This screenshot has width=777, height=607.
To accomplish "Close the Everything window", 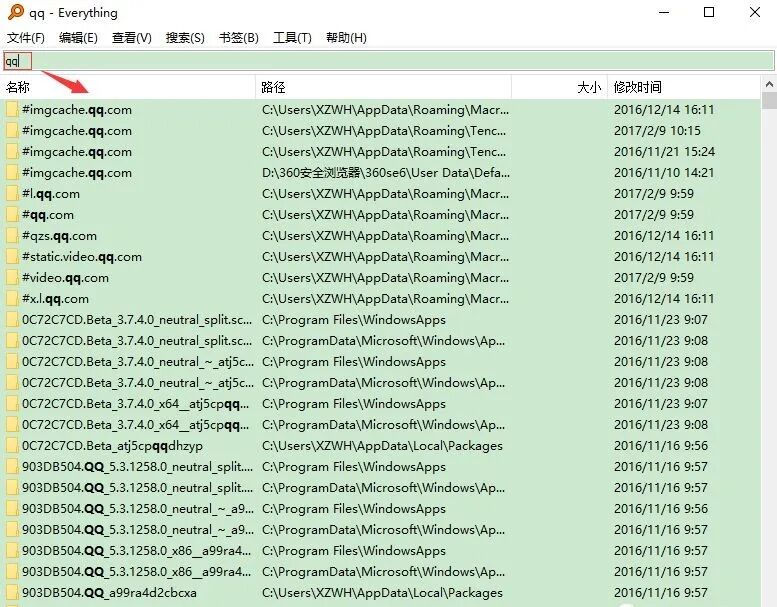I will pyautogui.click(x=755, y=12).
